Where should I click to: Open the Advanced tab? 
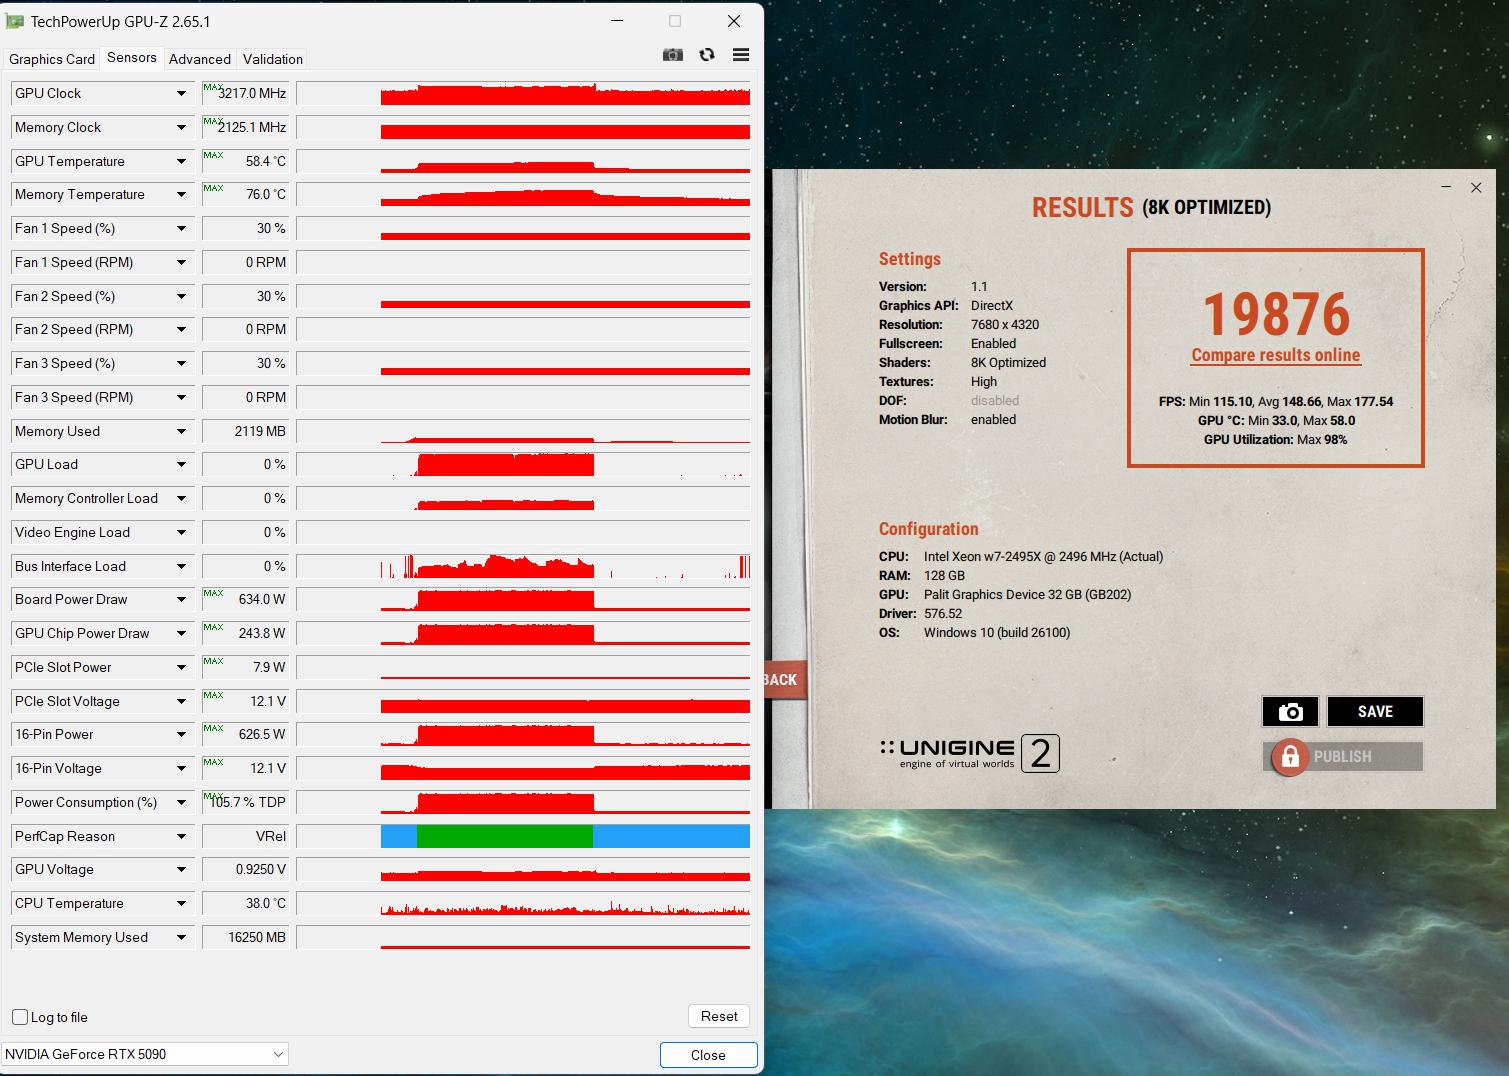click(x=200, y=59)
